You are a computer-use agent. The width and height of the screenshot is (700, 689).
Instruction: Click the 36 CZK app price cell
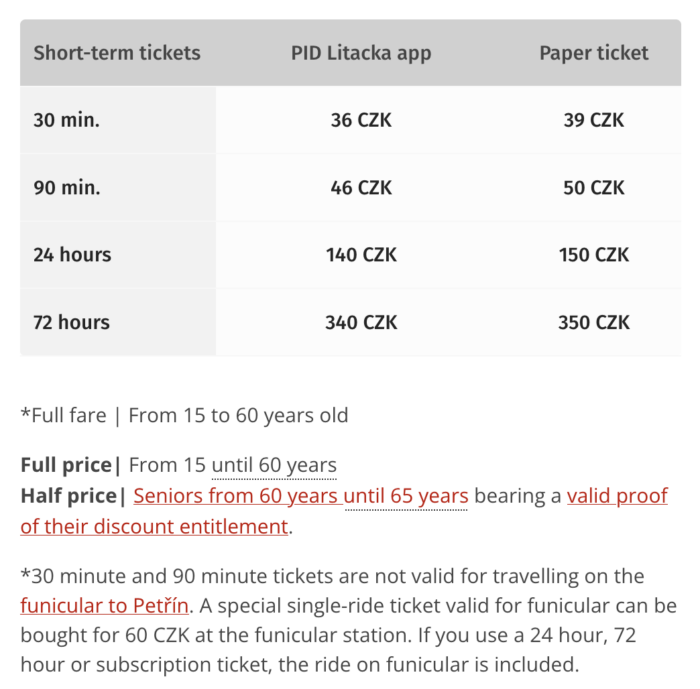click(x=361, y=120)
